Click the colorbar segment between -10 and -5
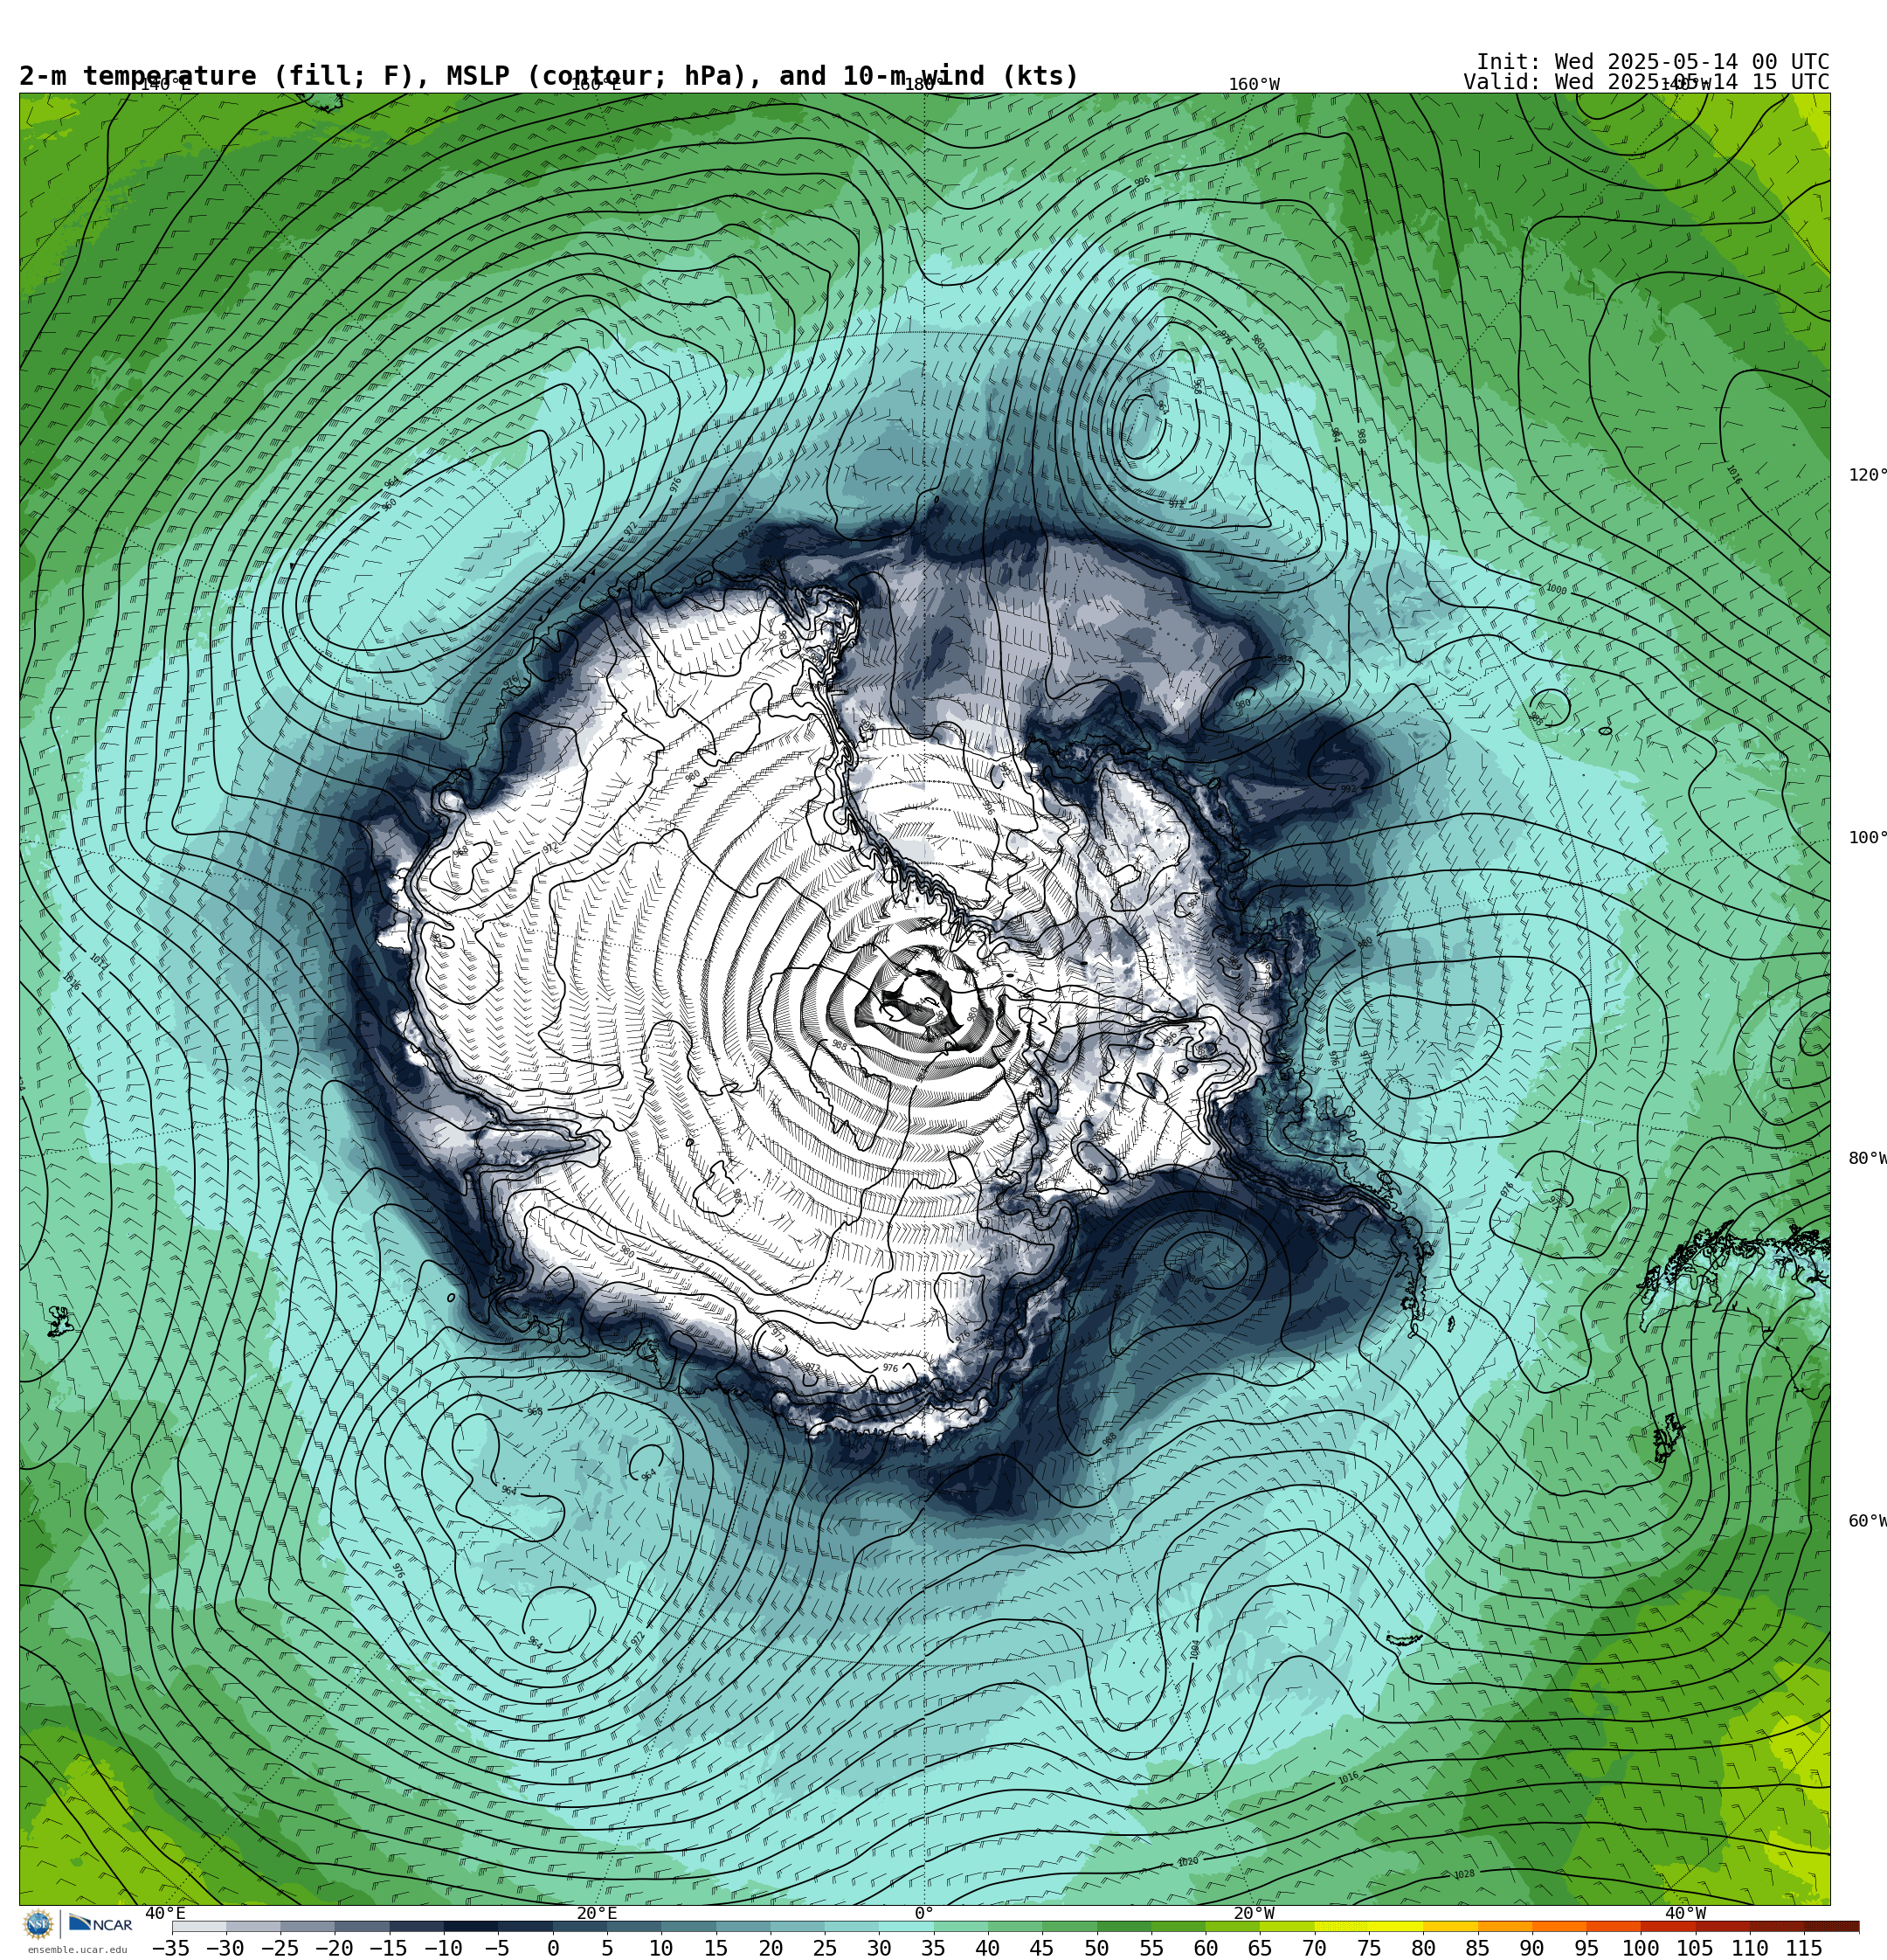This screenshot has width=1887, height=1960. click(470, 1927)
